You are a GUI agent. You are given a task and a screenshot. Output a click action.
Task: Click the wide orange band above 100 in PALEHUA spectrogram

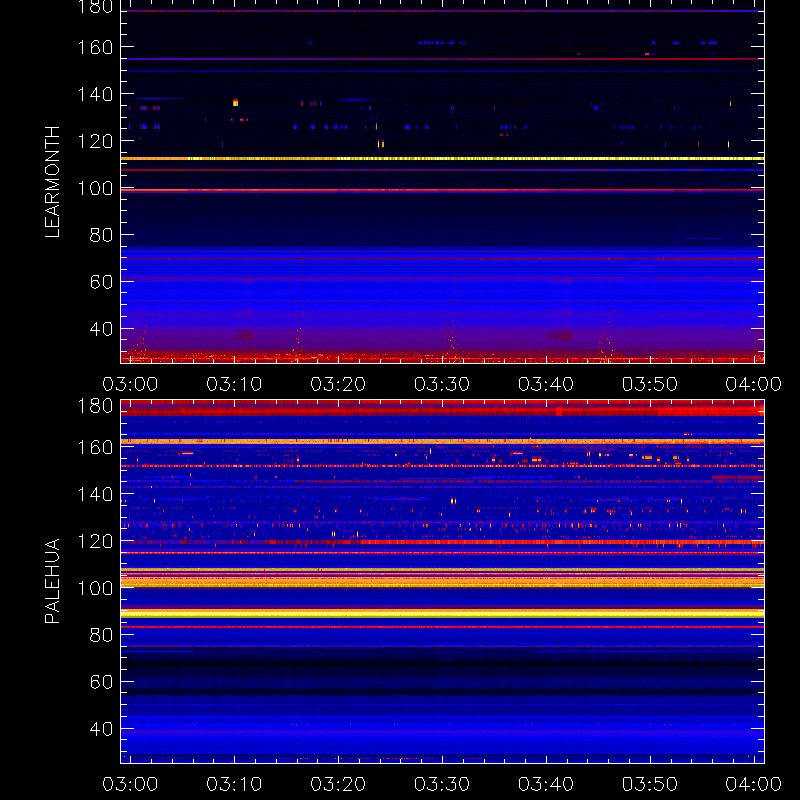coord(442,581)
